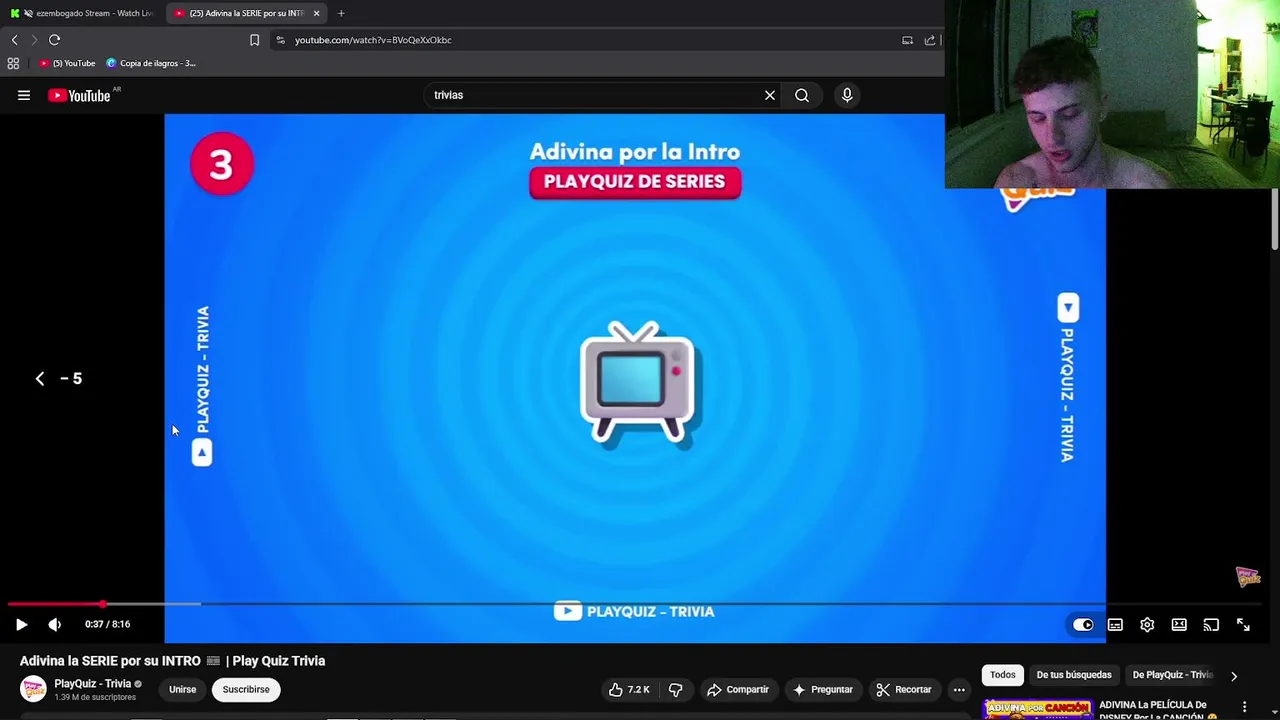1280x720 pixels.
Task: Open video settings gear
Action: [x=1147, y=625]
